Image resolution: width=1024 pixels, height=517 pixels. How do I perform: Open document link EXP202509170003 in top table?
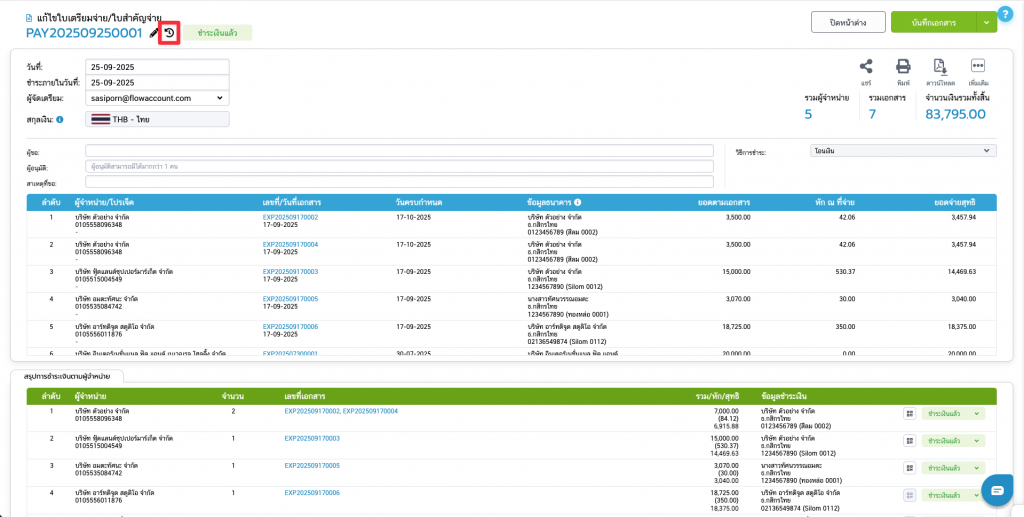pos(290,271)
